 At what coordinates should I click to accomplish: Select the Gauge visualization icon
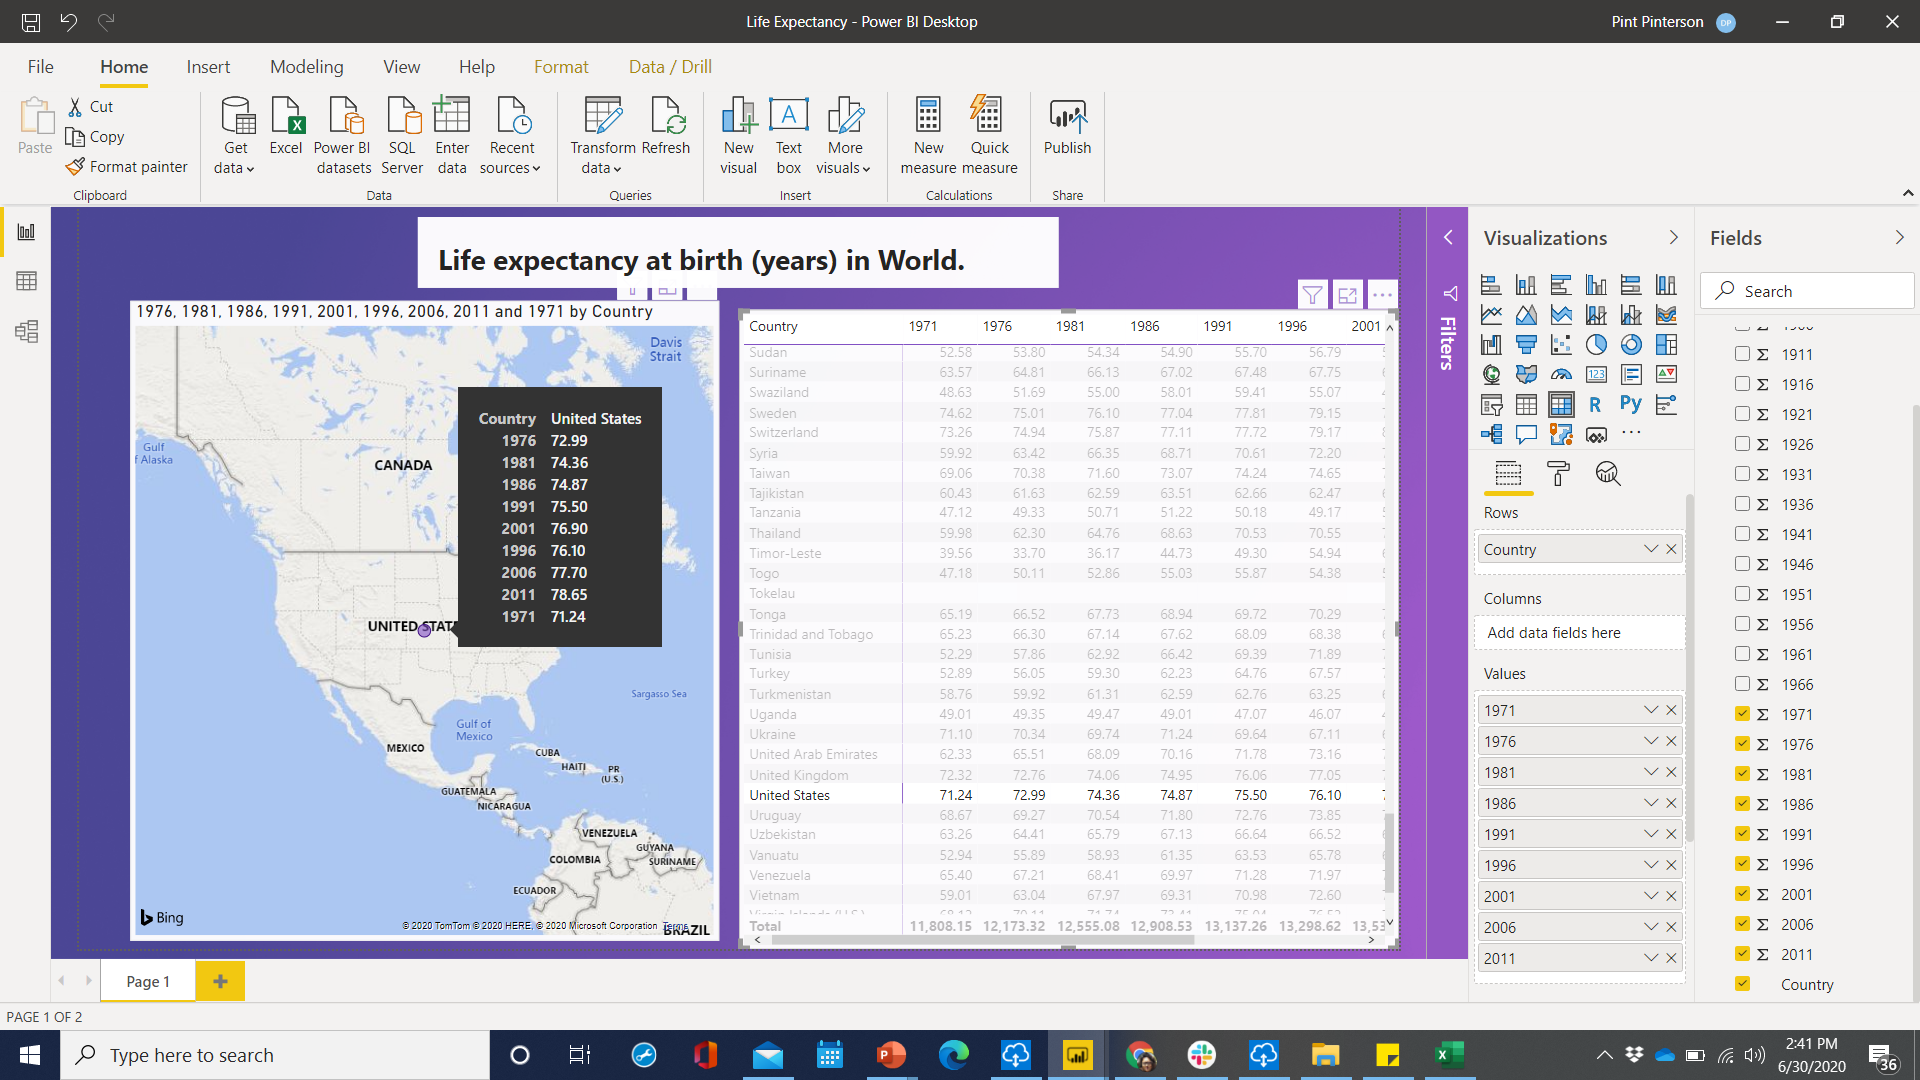tap(1561, 375)
